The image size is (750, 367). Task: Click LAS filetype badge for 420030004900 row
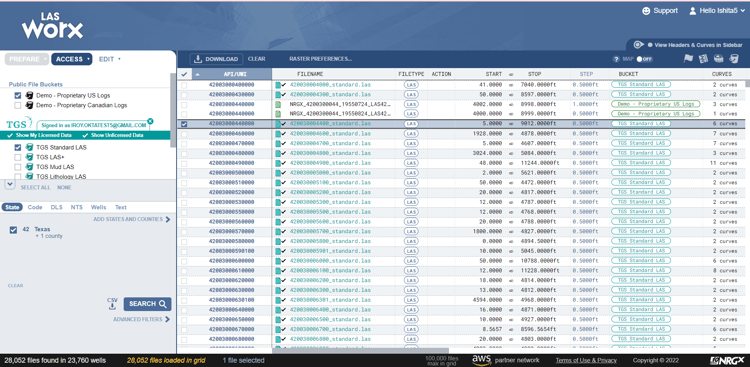click(x=410, y=163)
